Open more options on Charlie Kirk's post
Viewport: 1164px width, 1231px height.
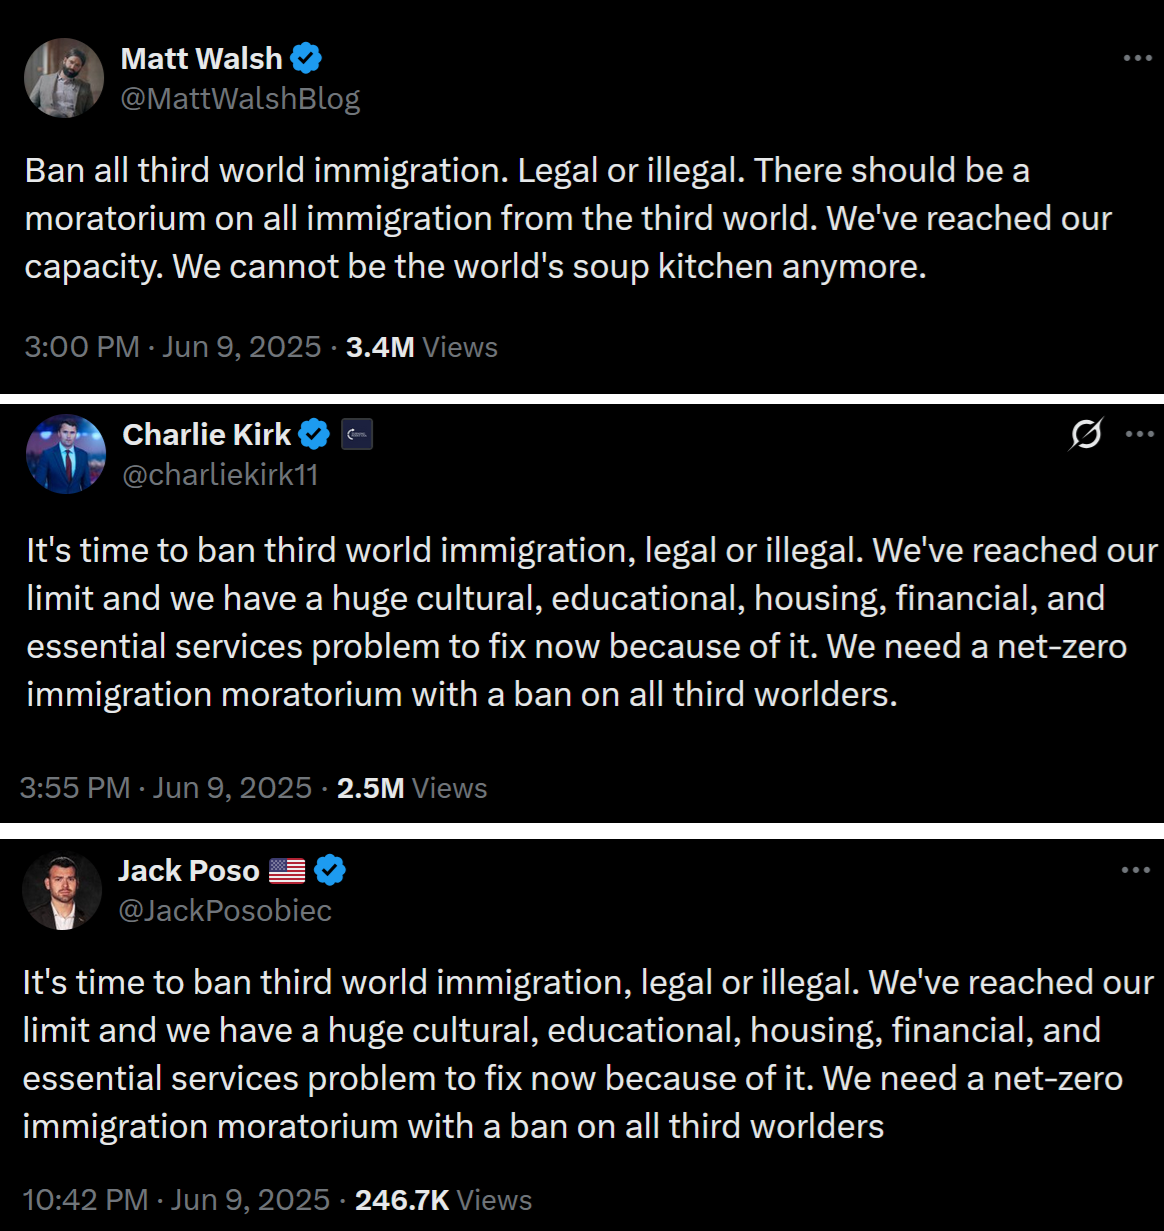[1140, 434]
